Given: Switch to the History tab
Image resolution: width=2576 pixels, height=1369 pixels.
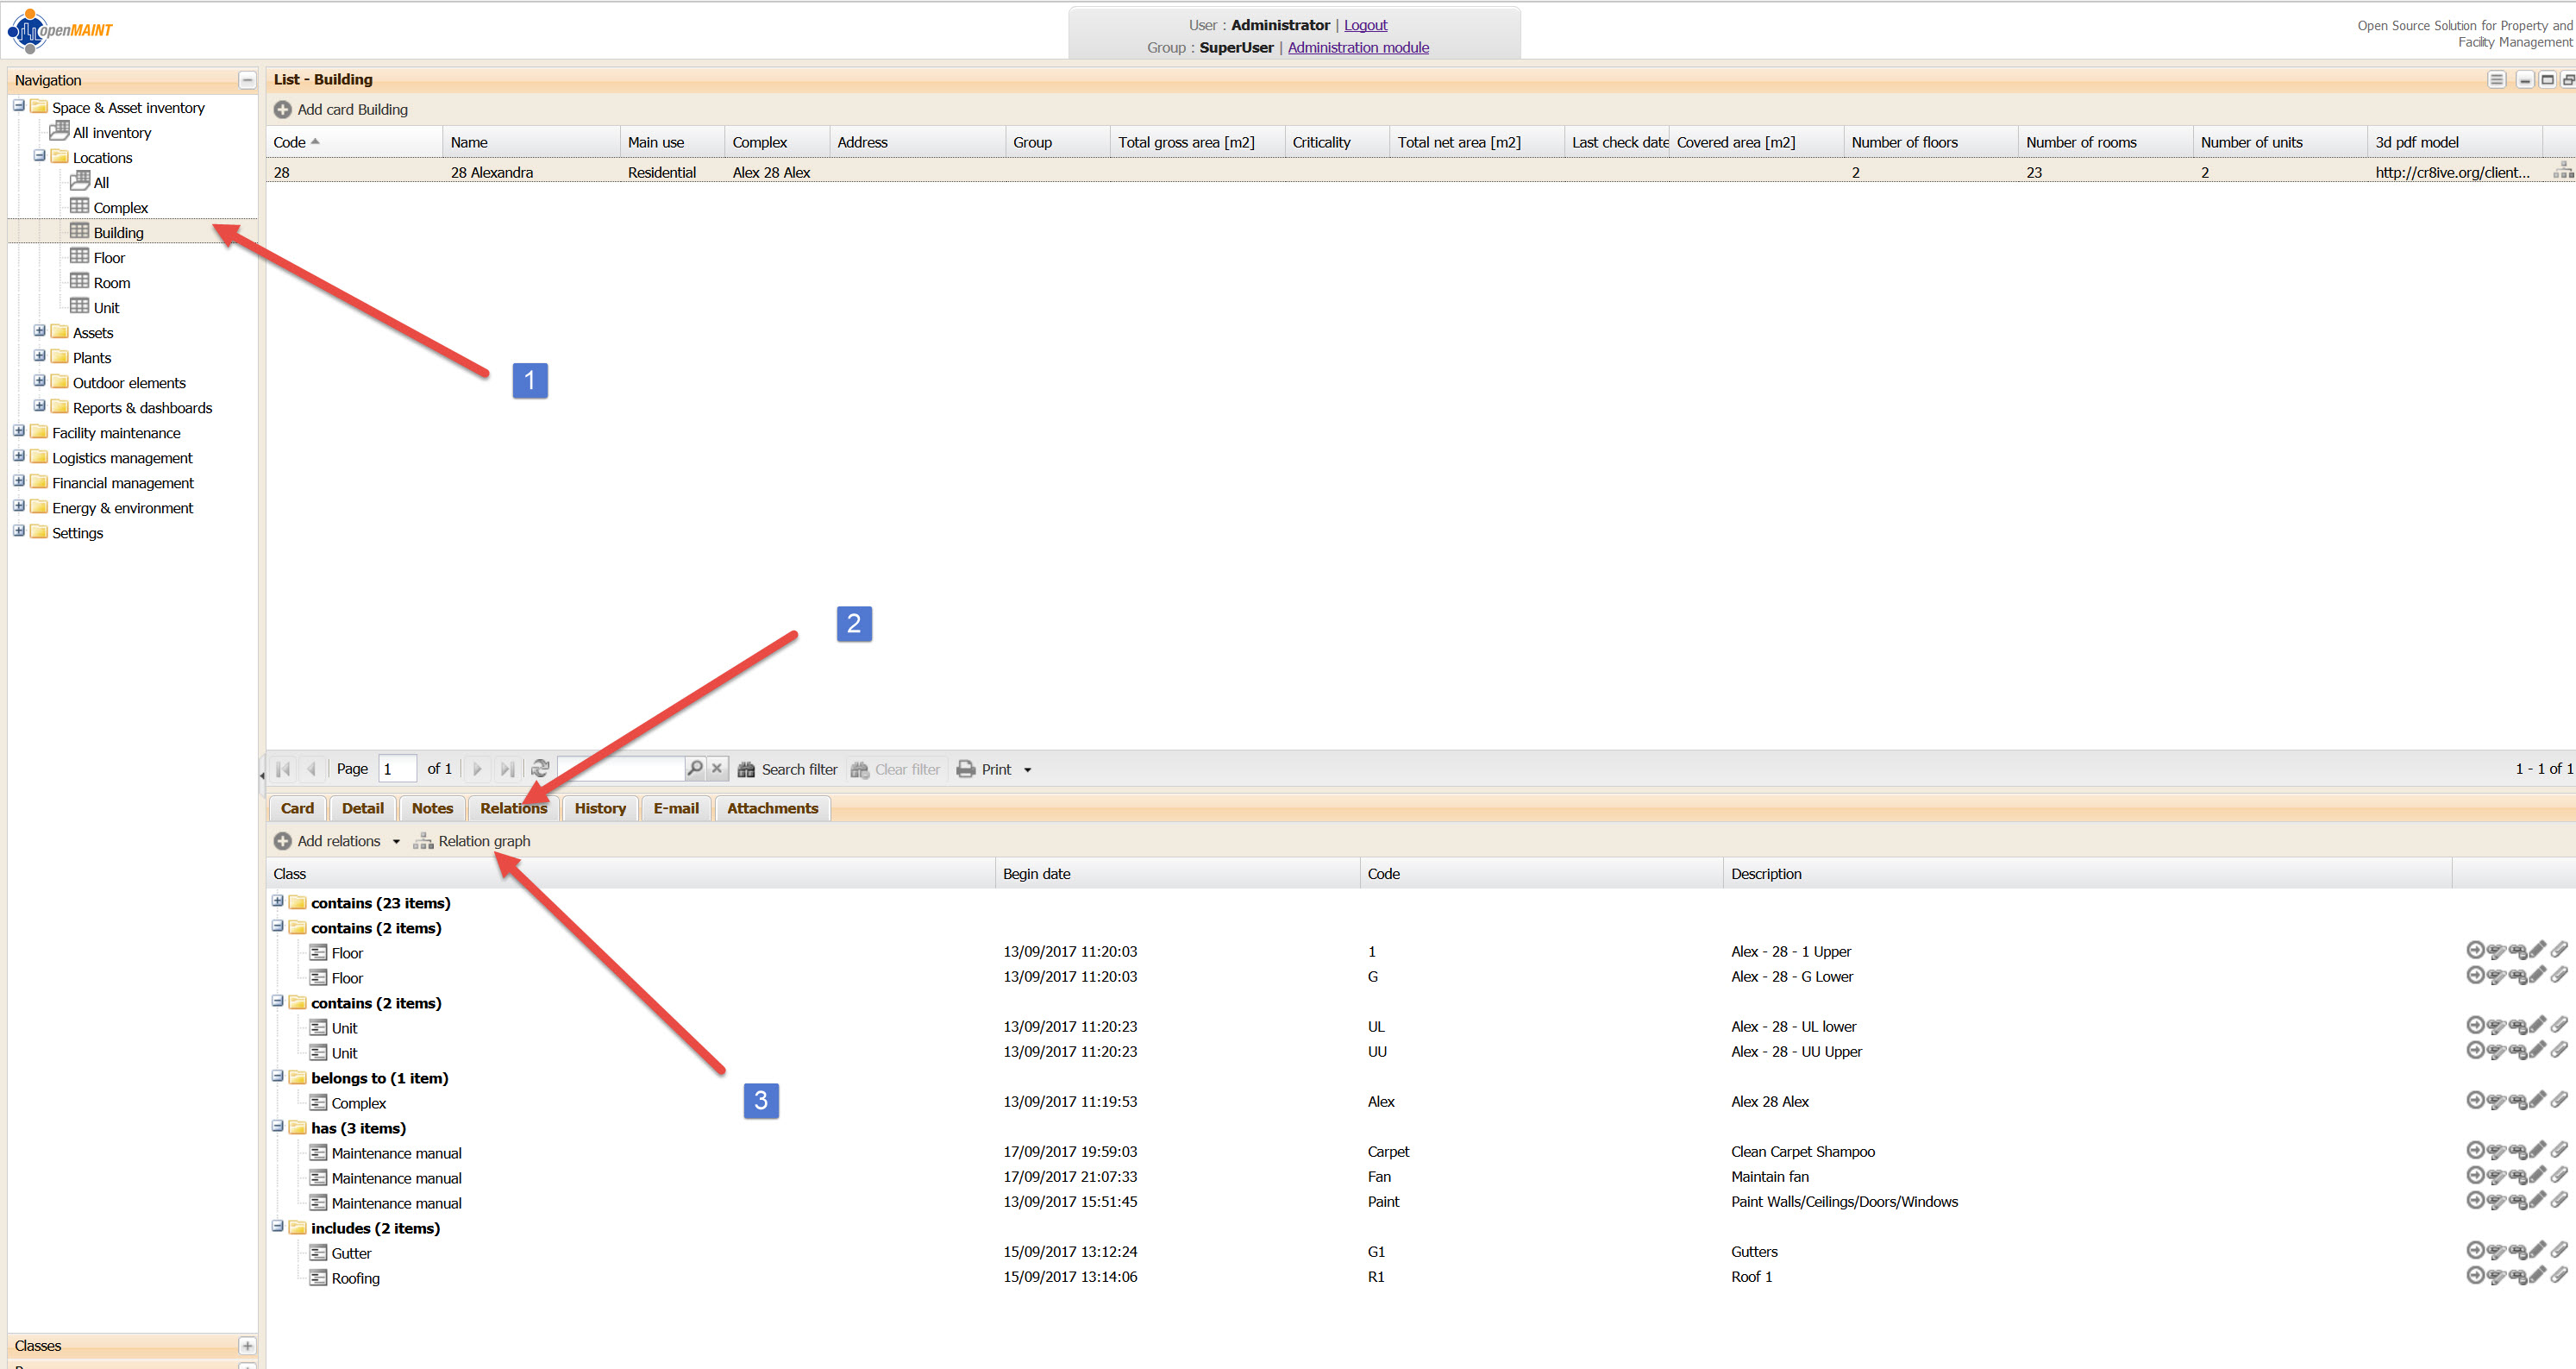Looking at the screenshot, I should tap(599, 808).
